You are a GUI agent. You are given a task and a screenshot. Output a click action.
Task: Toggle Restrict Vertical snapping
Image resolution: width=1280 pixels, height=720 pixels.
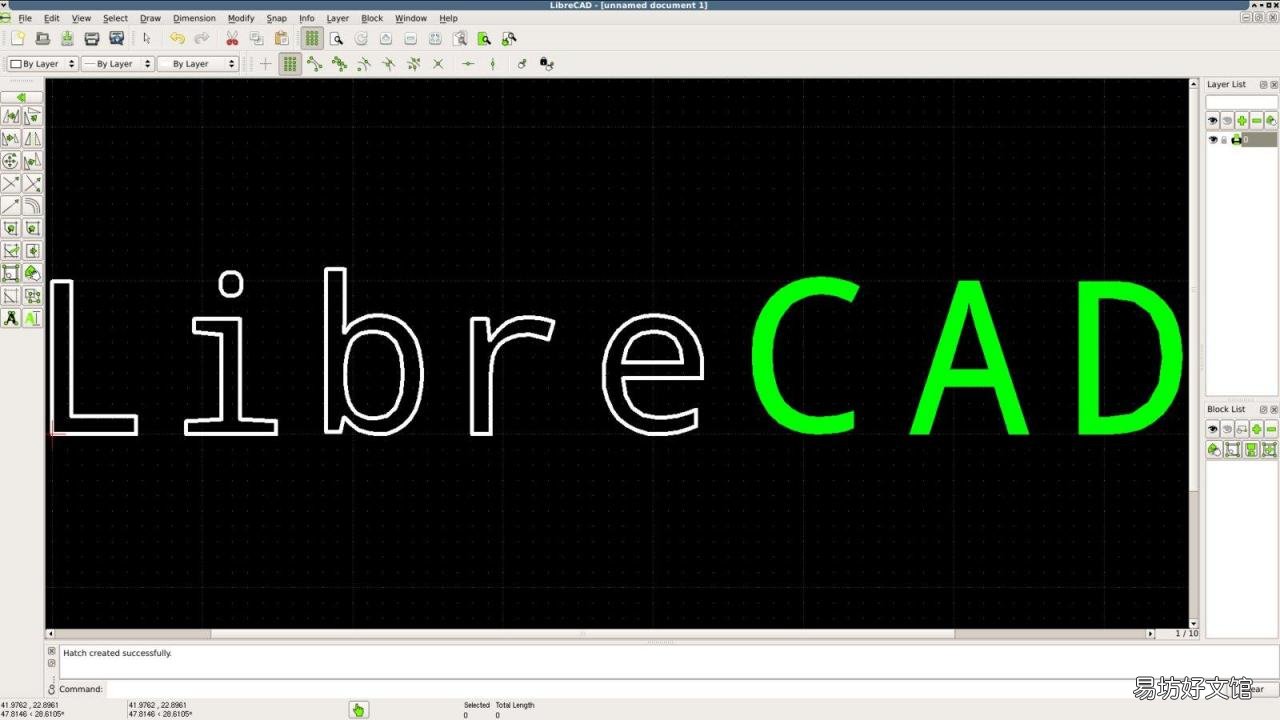(492, 64)
